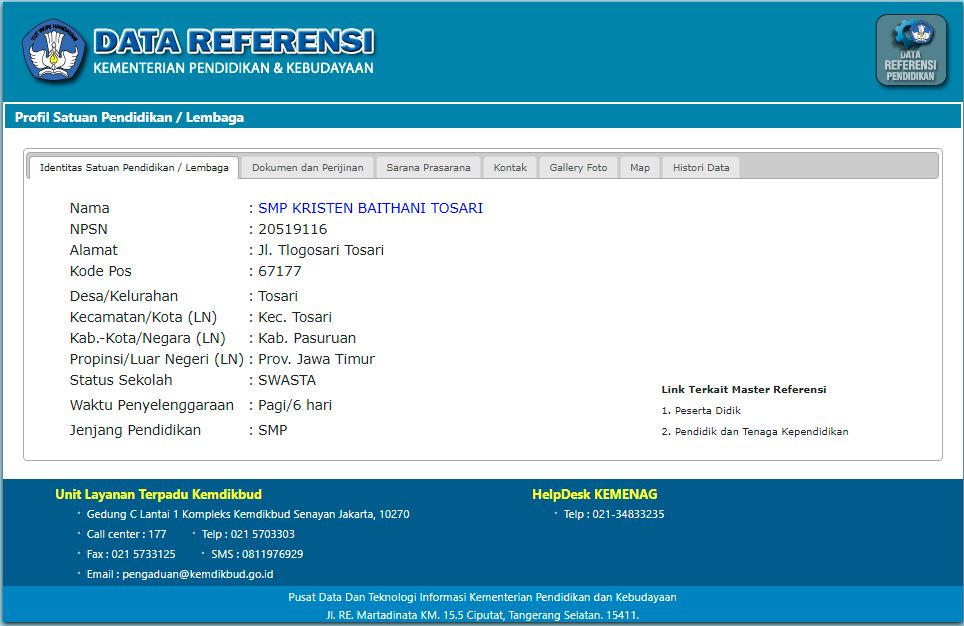Click the Tut Wuri Handayani ministry logo
964x626 pixels.
coord(54,51)
